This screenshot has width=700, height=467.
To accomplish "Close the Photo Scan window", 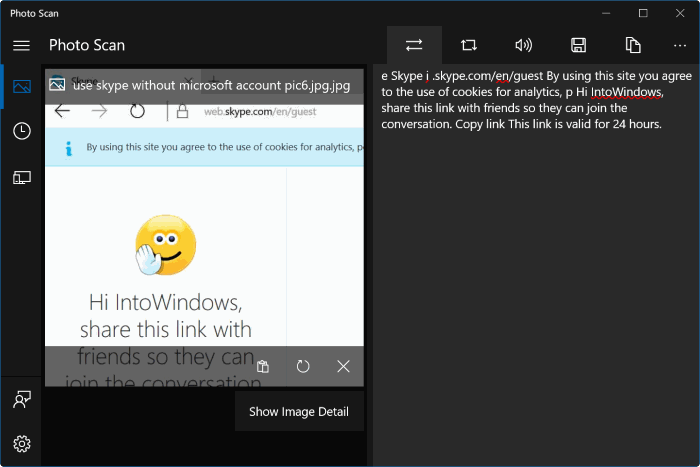I will point(680,13).
